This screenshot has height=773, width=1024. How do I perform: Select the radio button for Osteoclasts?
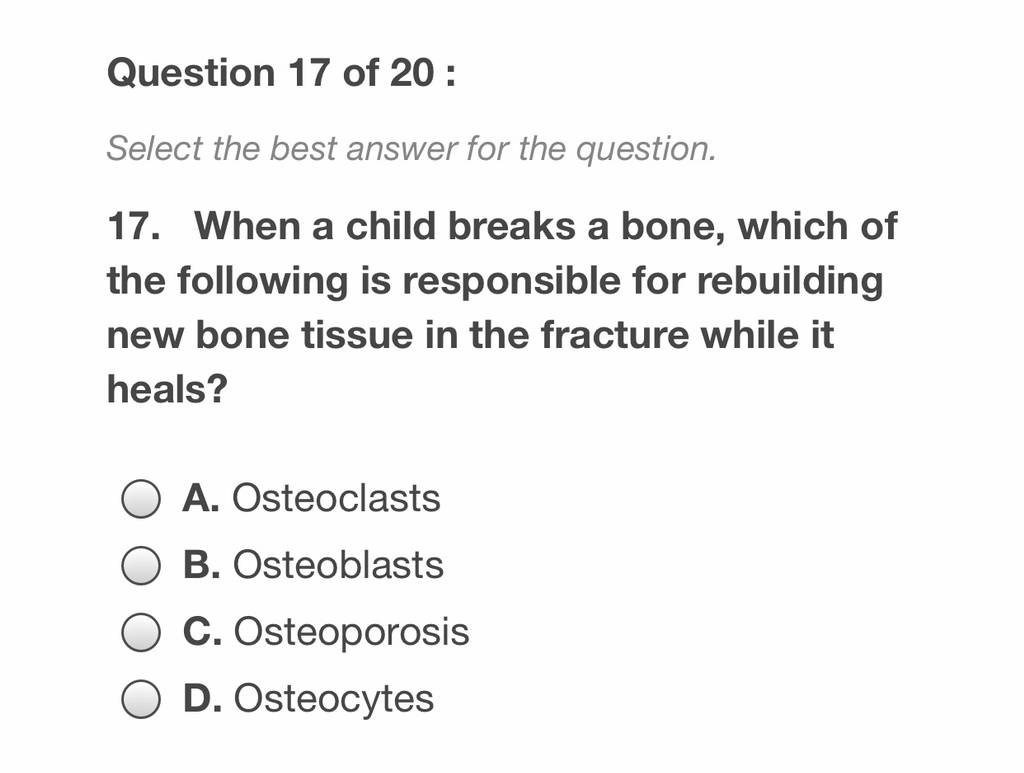pyautogui.click(x=140, y=499)
